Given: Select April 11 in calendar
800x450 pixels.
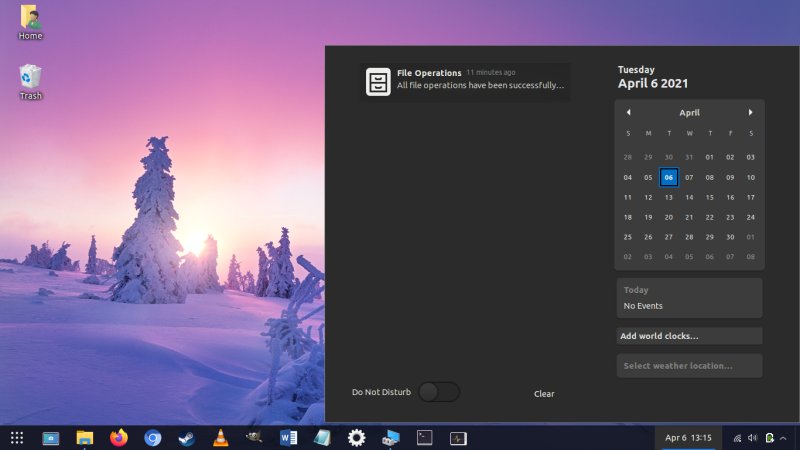Looking at the screenshot, I should coord(628,197).
